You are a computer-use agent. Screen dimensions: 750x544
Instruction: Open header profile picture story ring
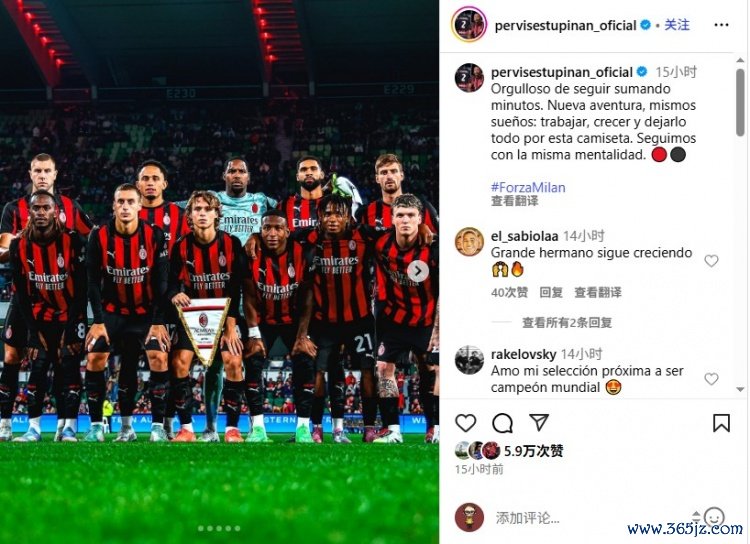pos(469,24)
